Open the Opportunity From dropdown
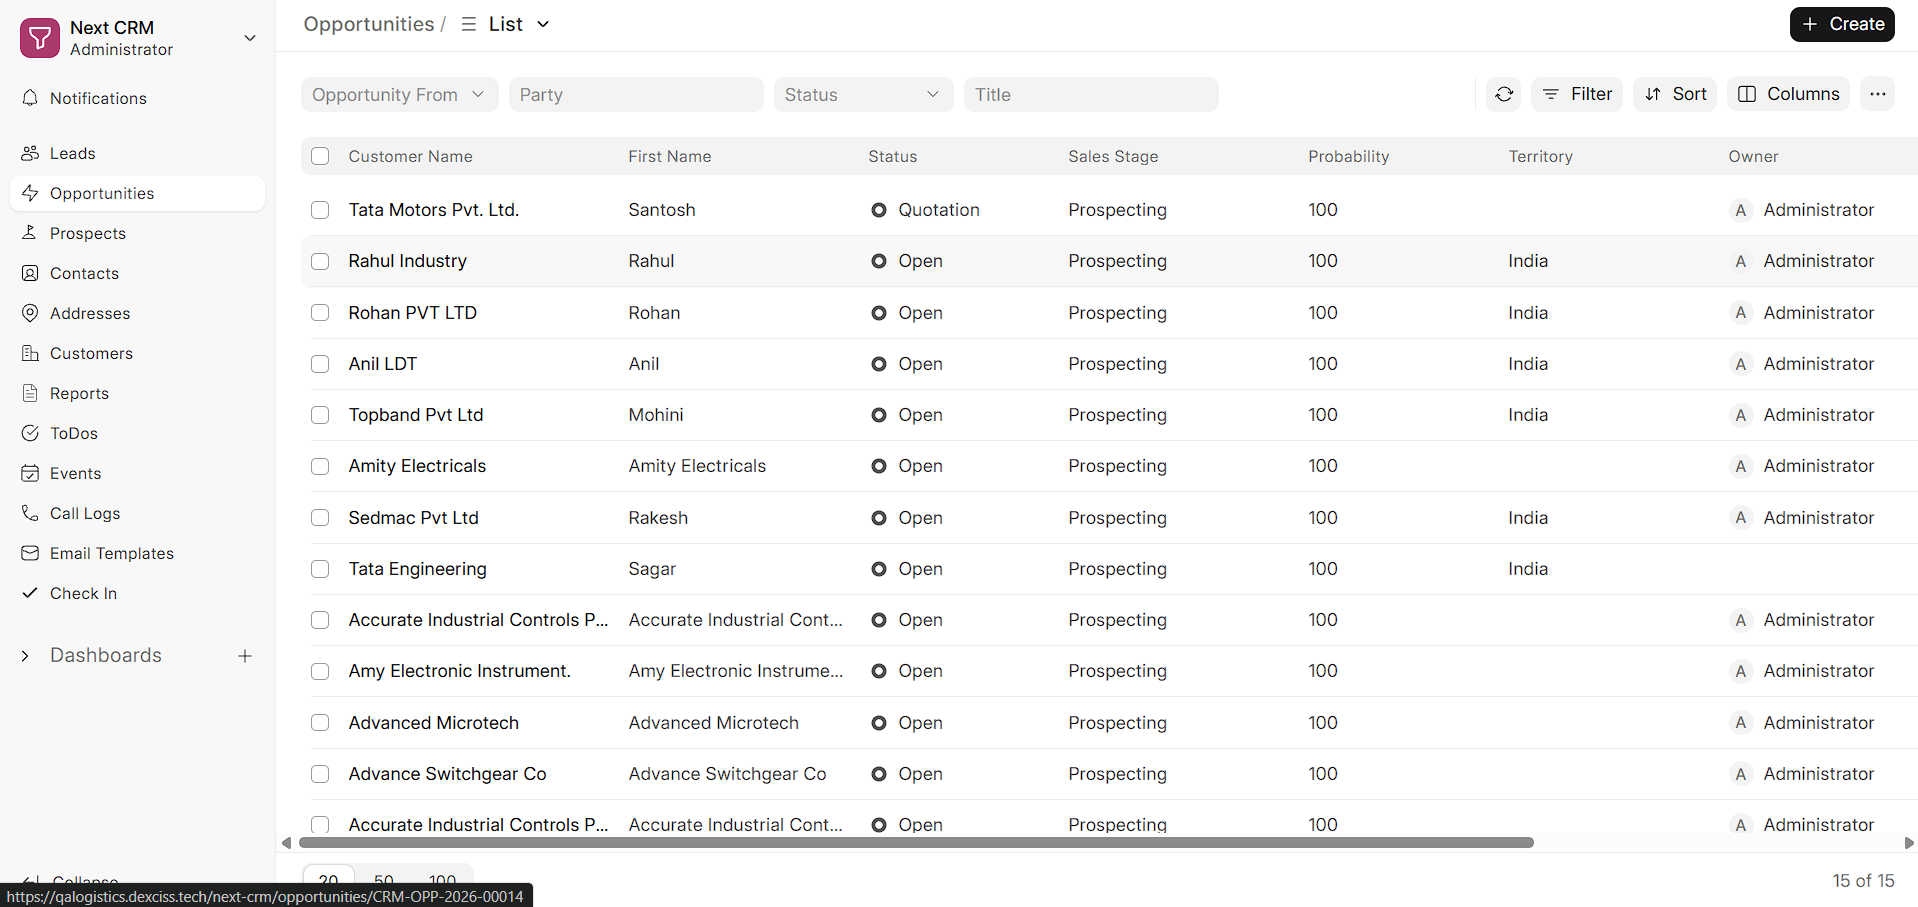 399,94
